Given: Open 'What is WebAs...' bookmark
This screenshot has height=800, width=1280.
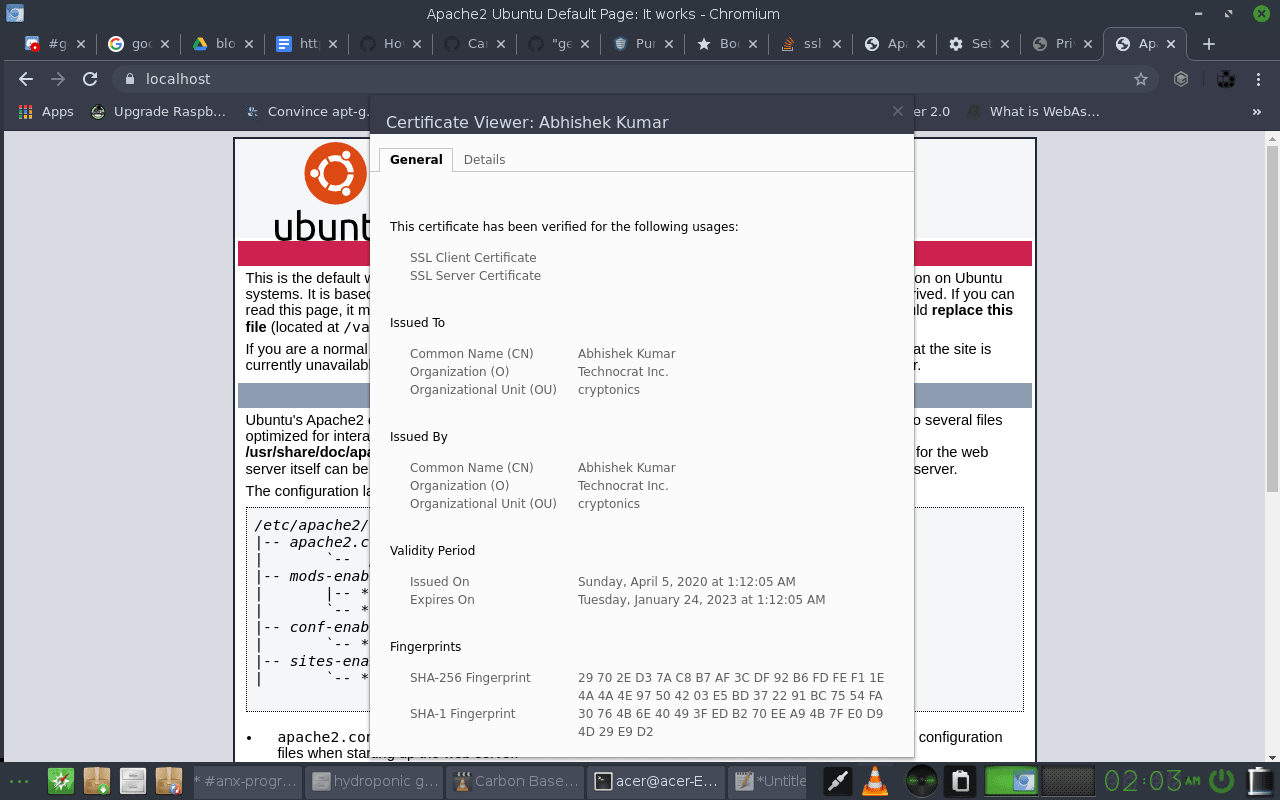Looking at the screenshot, I should (1033, 112).
